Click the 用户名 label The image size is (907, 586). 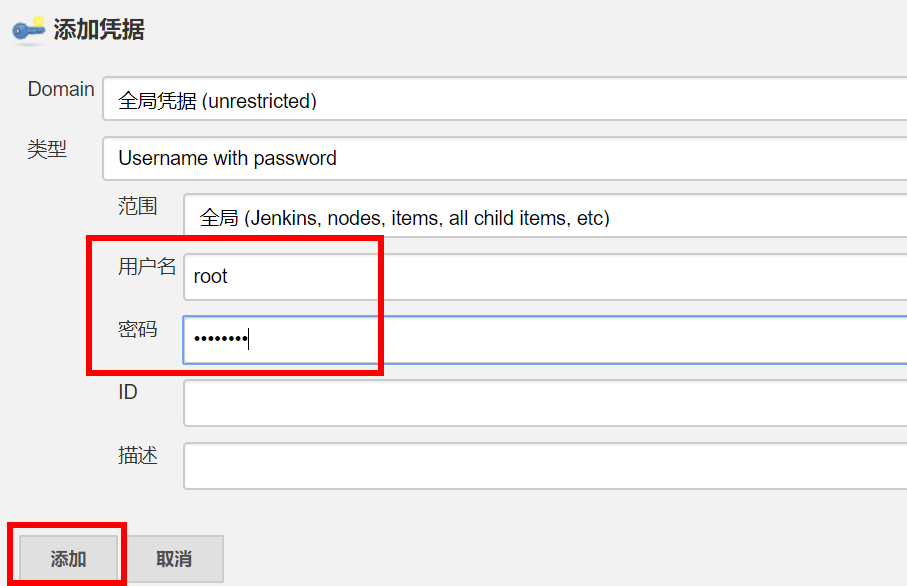coord(147,267)
